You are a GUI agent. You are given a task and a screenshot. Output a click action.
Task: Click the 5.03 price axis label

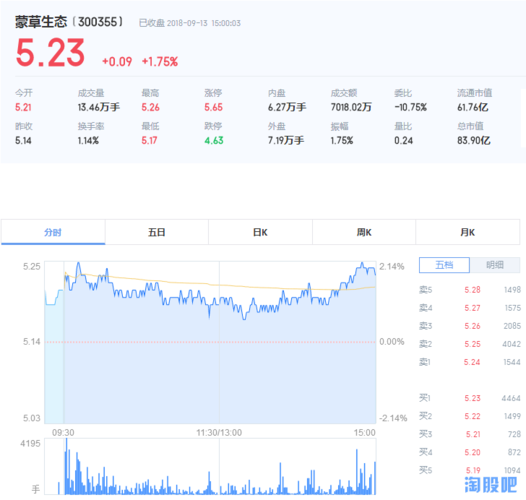tap(32, 418)
